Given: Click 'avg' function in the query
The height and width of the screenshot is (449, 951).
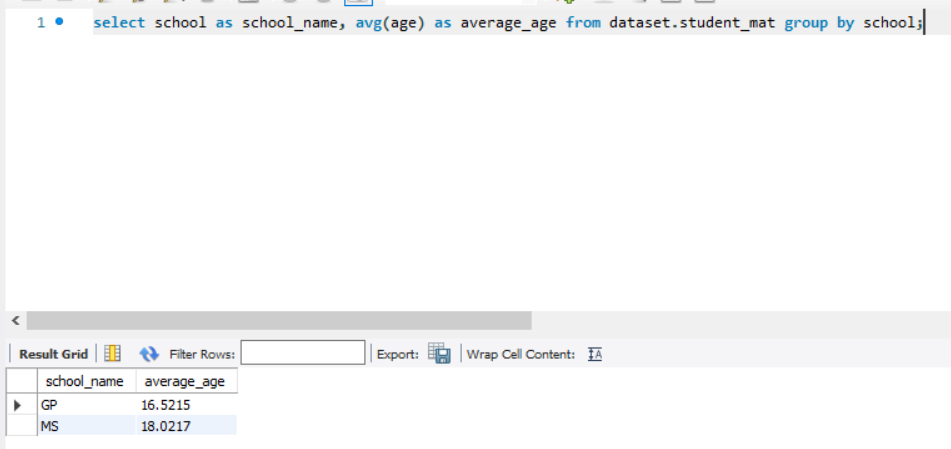Looking at the screenshot, I should (x=369, y=23).
